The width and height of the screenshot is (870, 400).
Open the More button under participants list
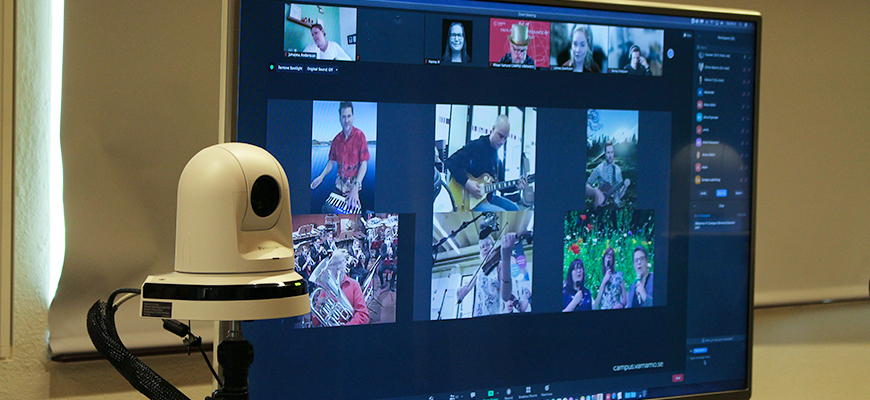(739, 193)
